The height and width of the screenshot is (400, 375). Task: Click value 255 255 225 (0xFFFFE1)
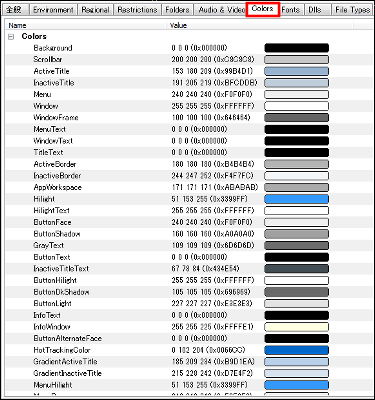[x=212, y=327]
